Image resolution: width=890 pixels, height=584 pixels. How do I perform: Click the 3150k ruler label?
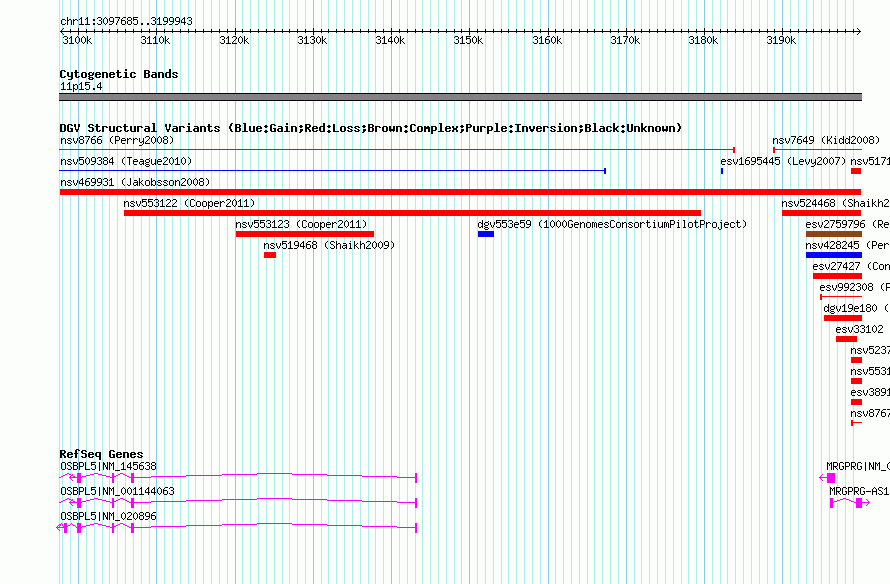pos(468,40)
